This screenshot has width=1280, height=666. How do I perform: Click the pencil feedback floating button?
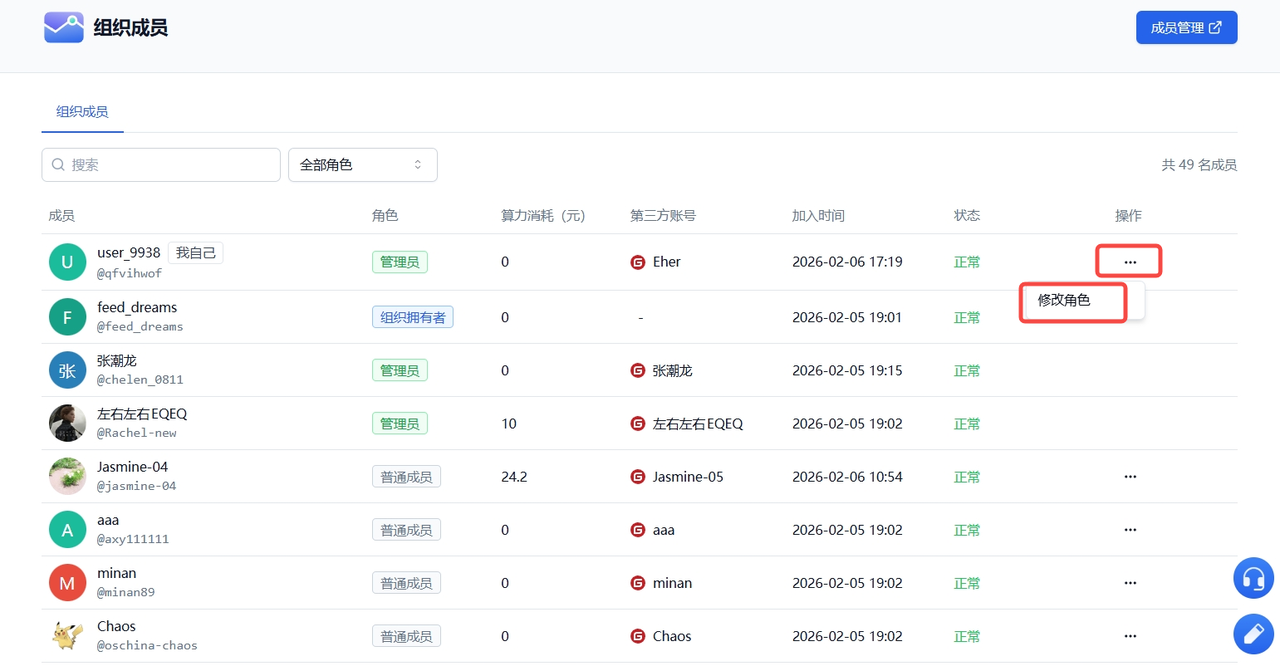coord(1253,633)
